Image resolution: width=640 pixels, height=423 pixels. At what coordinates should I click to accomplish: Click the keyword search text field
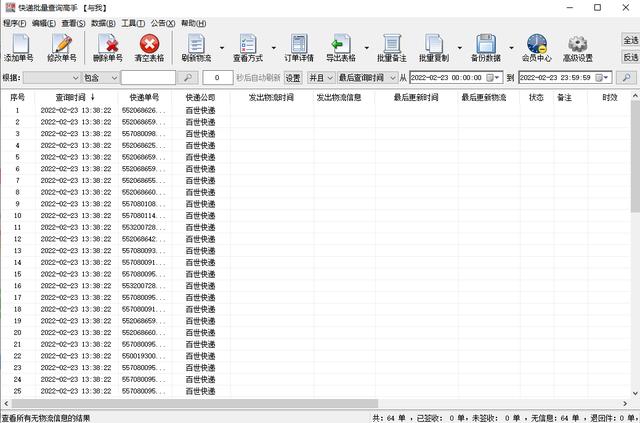point(148,78)
